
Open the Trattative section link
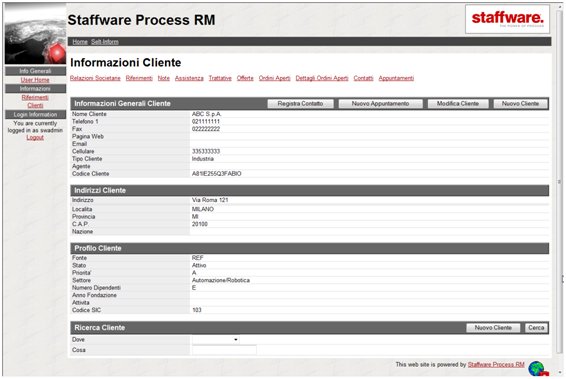[x=220, y=78]
